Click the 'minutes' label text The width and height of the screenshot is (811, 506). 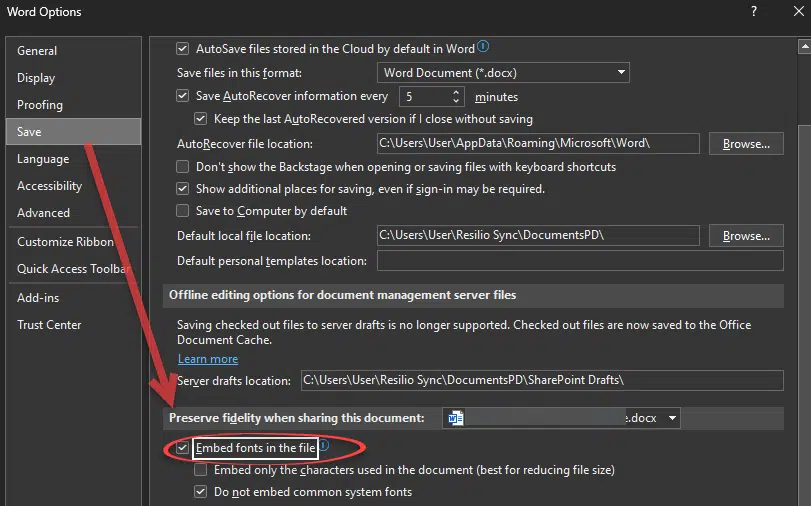[496, 97]
